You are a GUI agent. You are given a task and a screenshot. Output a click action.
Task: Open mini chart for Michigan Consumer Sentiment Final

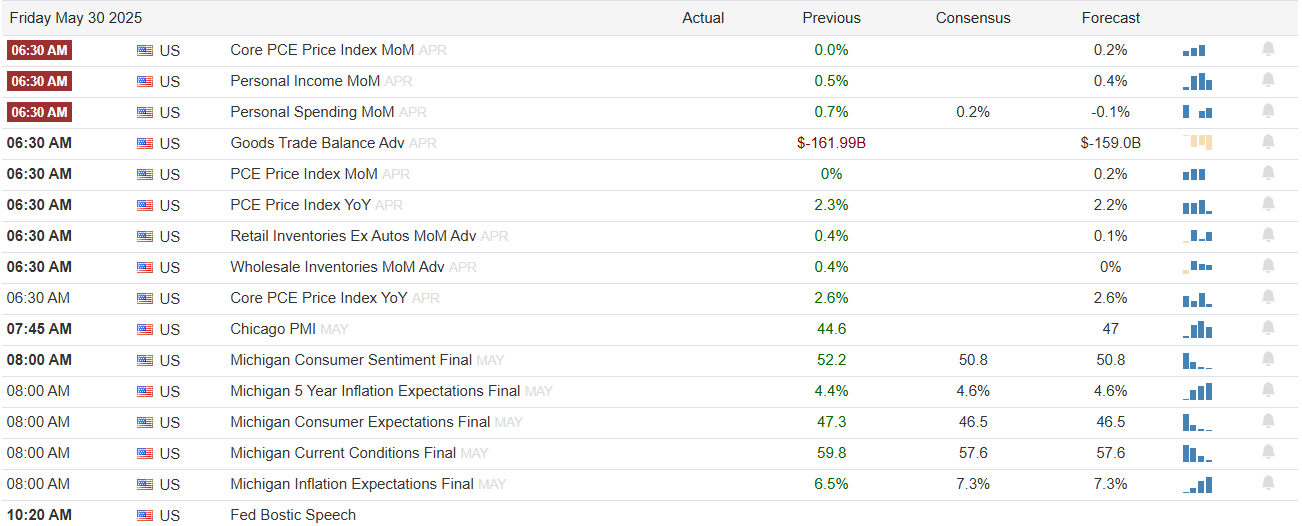[x=1197, y=360]
